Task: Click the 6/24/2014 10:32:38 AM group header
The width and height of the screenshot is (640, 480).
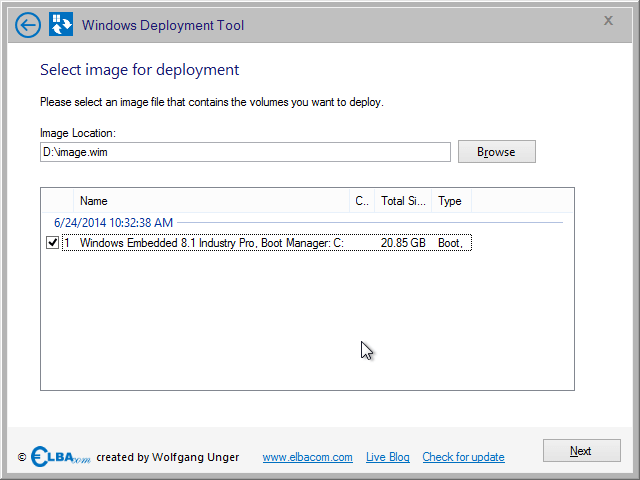Action: [113, 223]
